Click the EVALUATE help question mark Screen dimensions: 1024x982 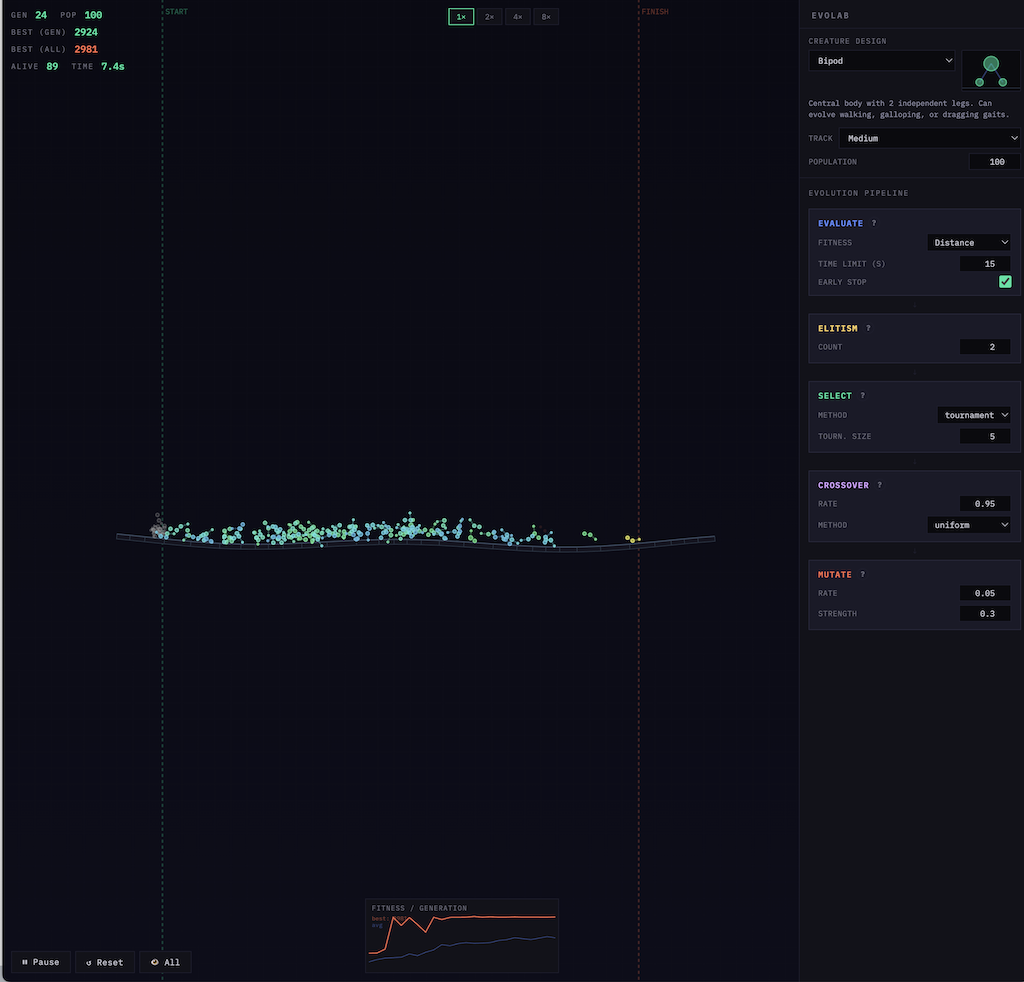(x=874, y=223)
